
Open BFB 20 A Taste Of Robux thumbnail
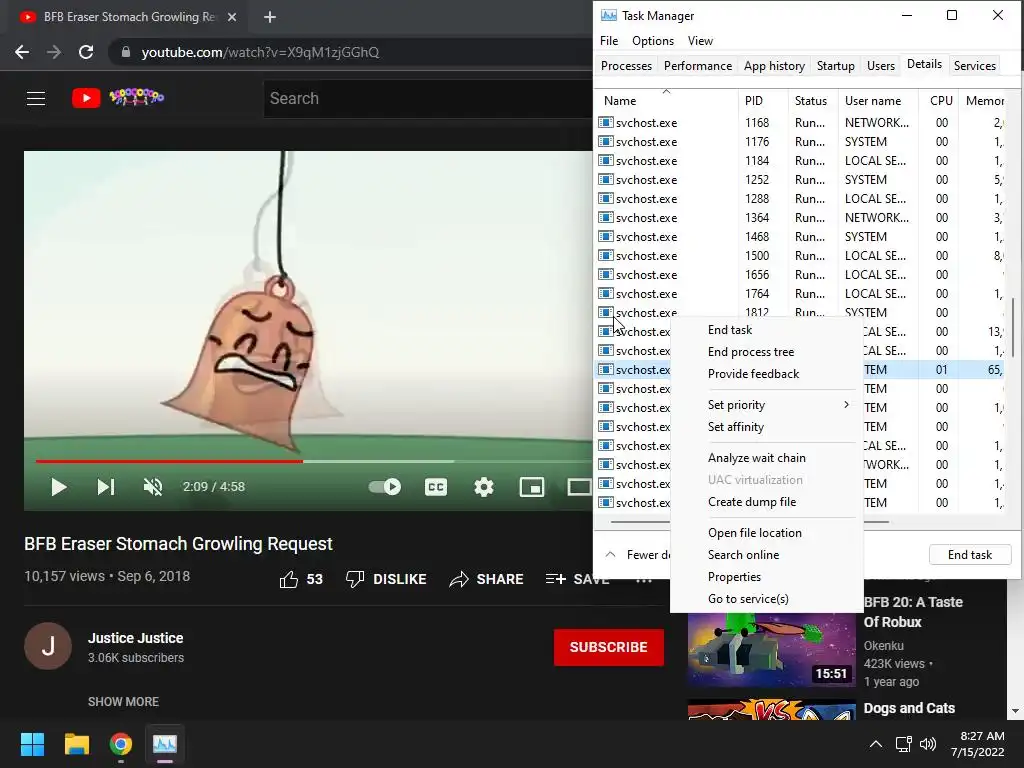click(x=771, y=650)
